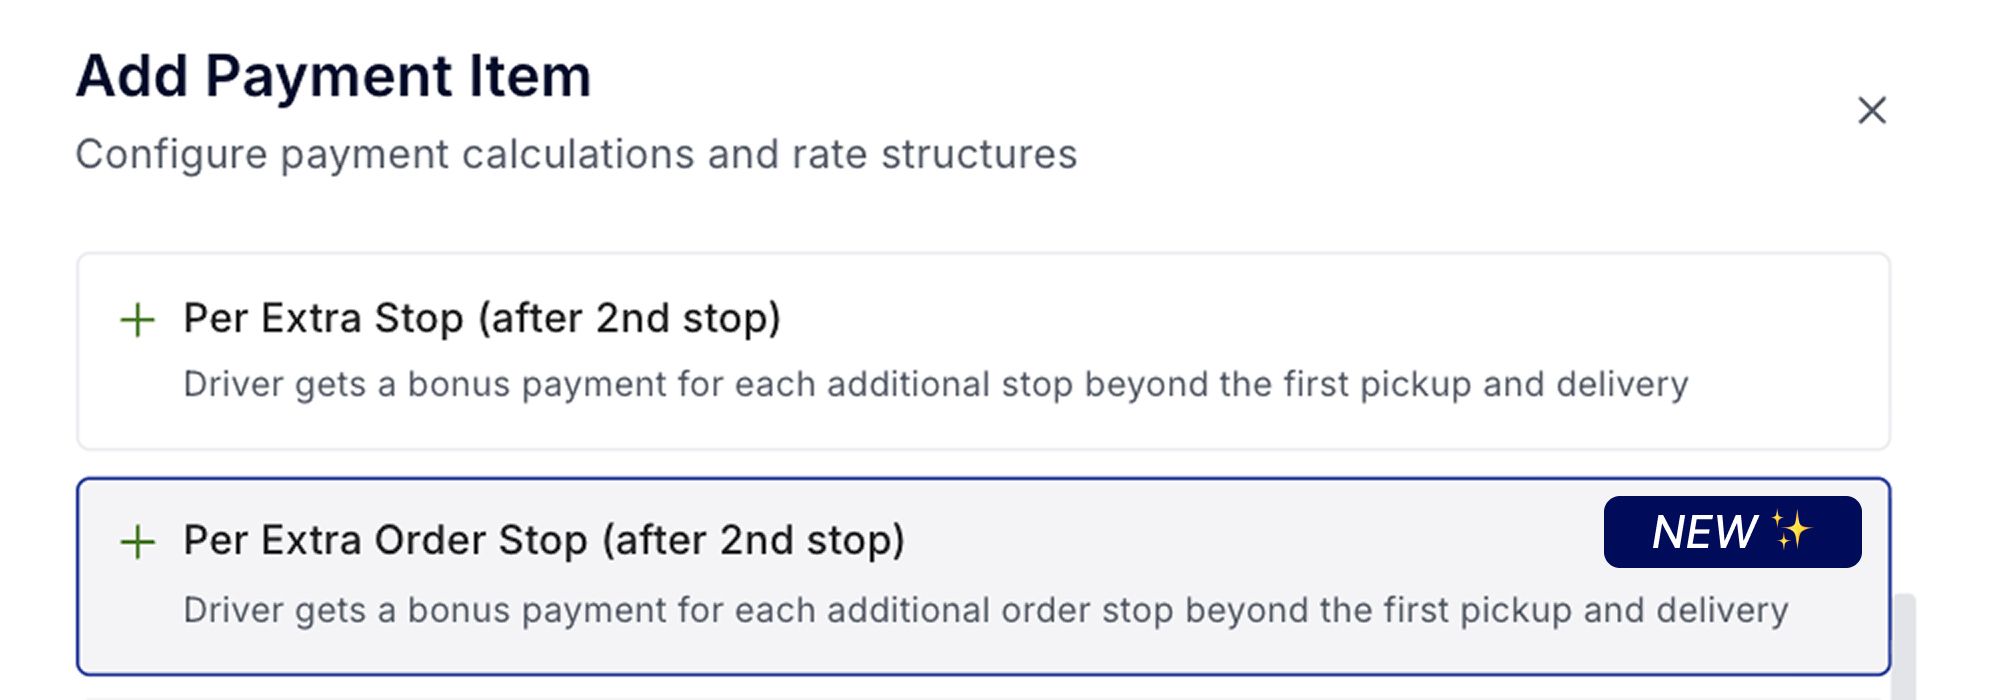The image size is (1996, 700).
Task: Click empty space right of Per Extra Stop title
Action: click(1300, 319)
